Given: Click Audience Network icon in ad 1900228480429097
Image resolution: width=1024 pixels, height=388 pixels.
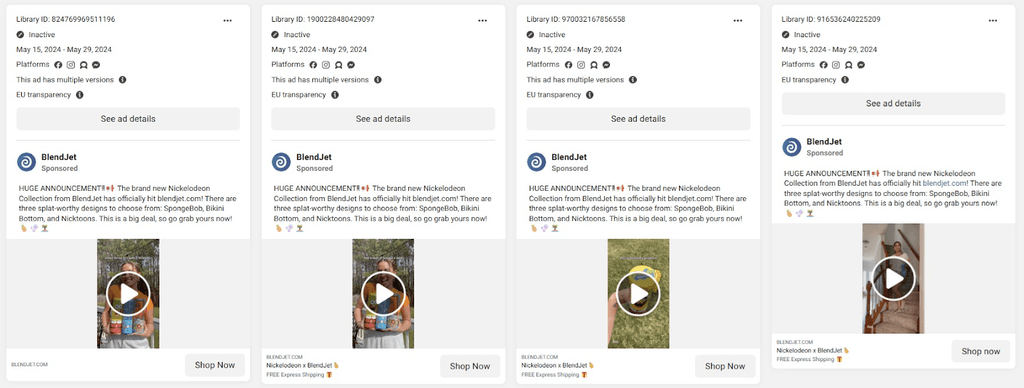Looking at the screenshot, I should [338, 65].
